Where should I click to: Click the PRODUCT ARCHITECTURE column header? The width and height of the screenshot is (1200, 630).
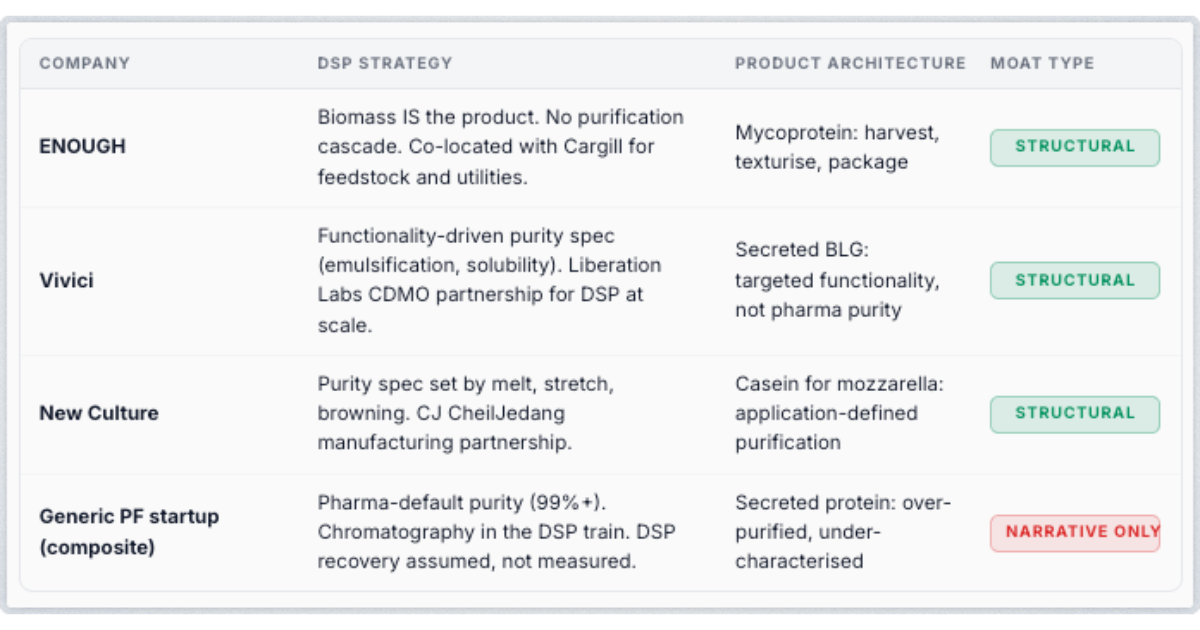[x=850, y=63]
